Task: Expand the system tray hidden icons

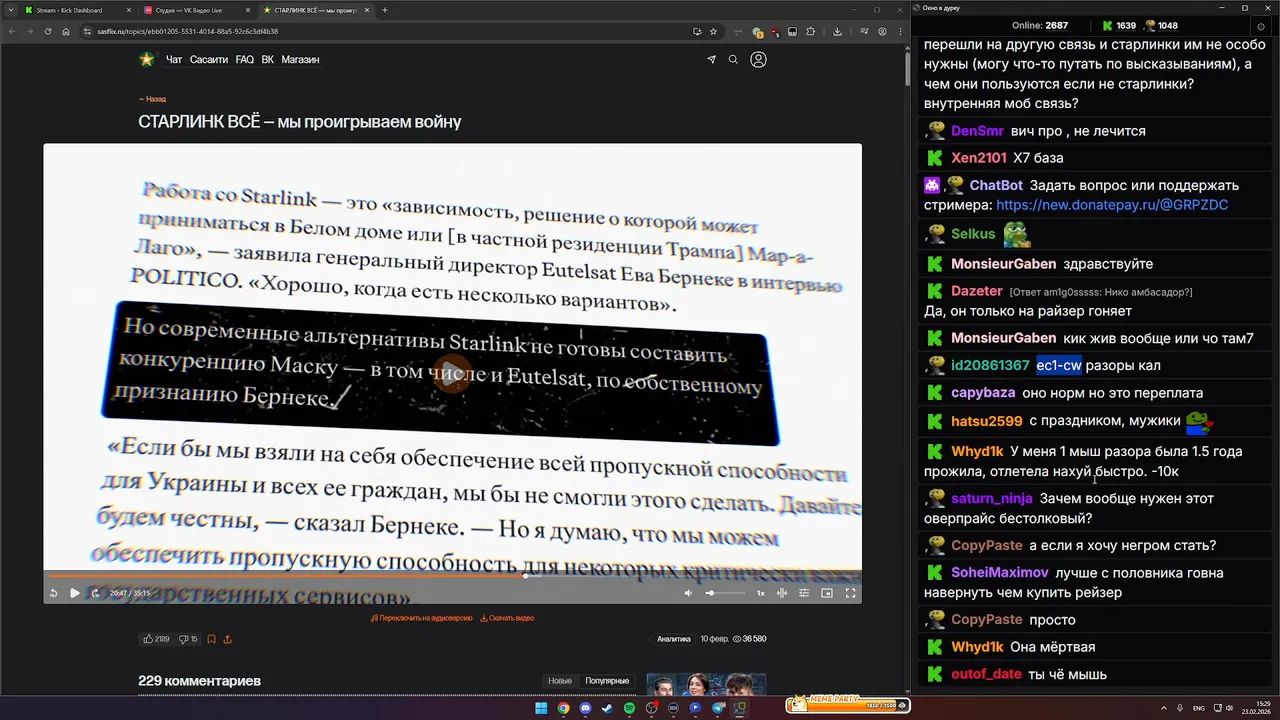Action: tap(1164, 708)
